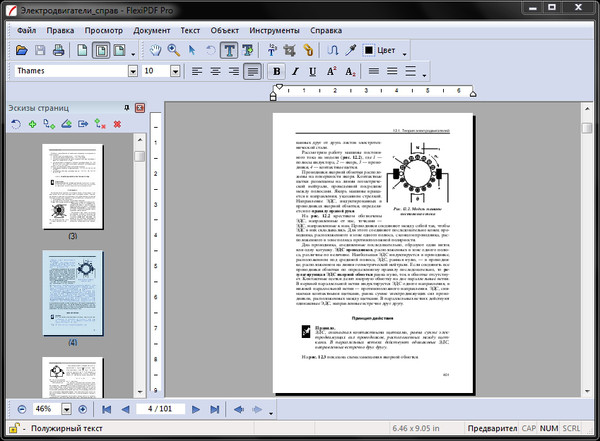
Task: Open the Thames font name dropdown
Action: [x=132, y=71]
